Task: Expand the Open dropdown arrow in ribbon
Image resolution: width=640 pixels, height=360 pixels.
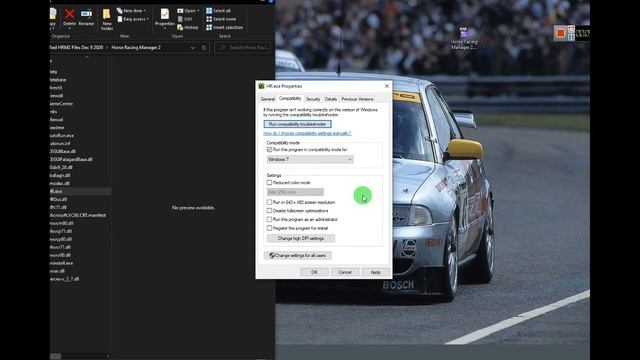Action: coord(198,11)
